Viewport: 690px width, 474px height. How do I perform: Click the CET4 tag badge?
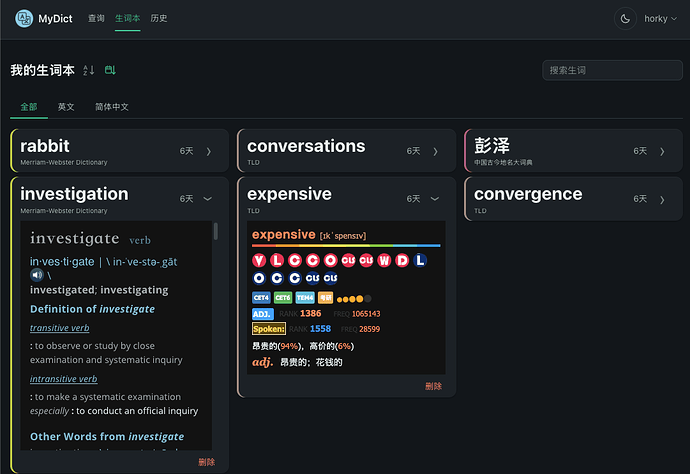261,298
